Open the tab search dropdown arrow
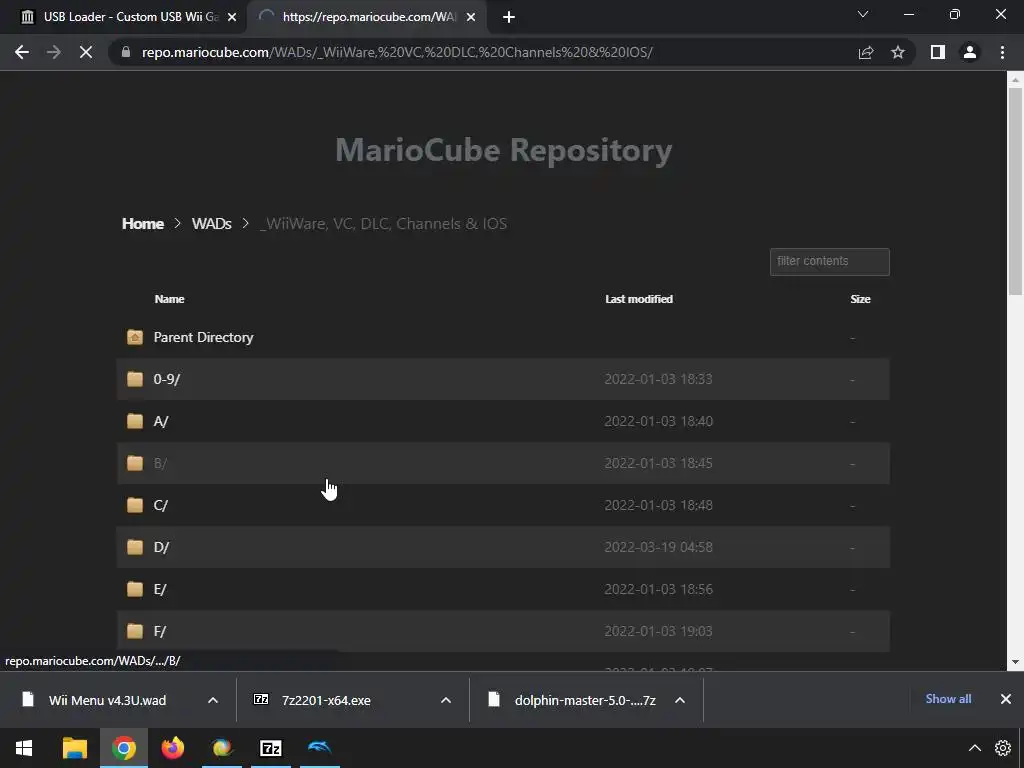This screenshot has width=1024, height=768. [863, 14]
